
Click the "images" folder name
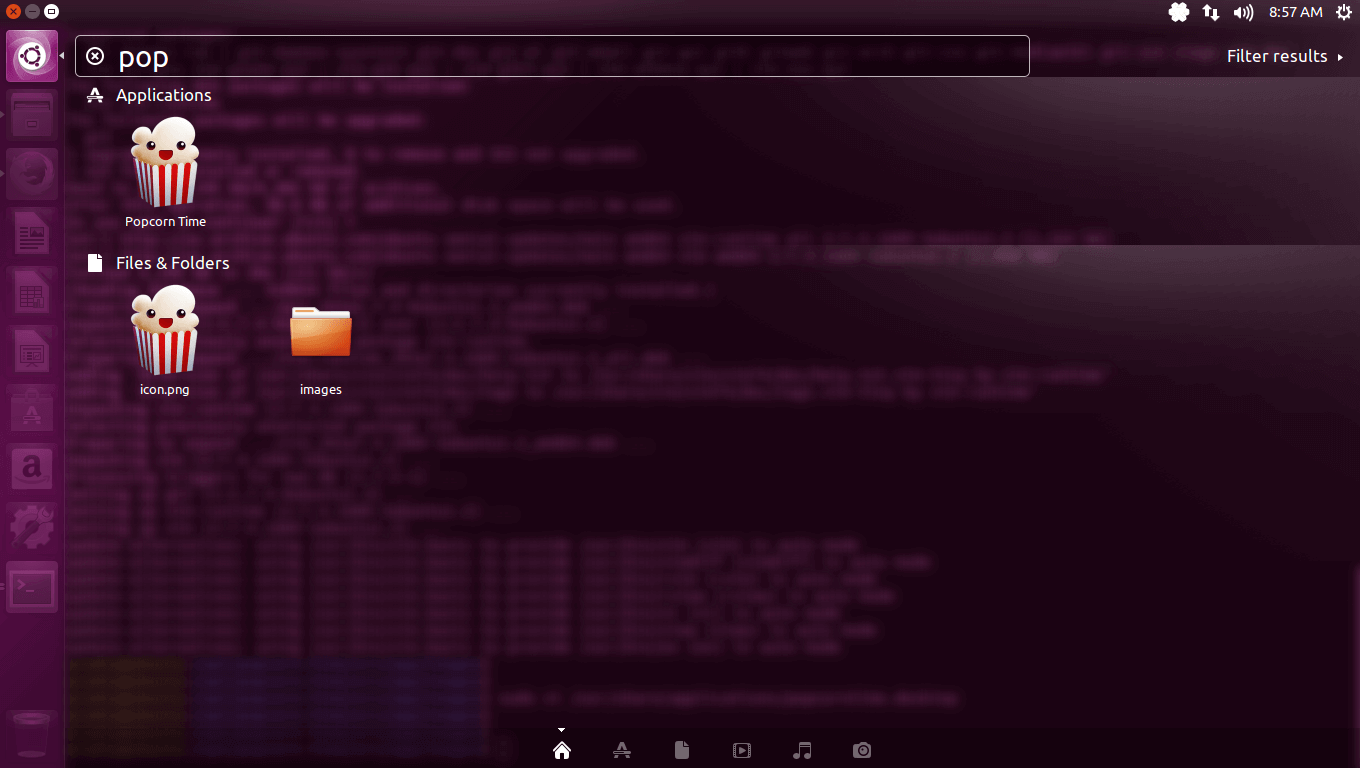coord(321,390)
